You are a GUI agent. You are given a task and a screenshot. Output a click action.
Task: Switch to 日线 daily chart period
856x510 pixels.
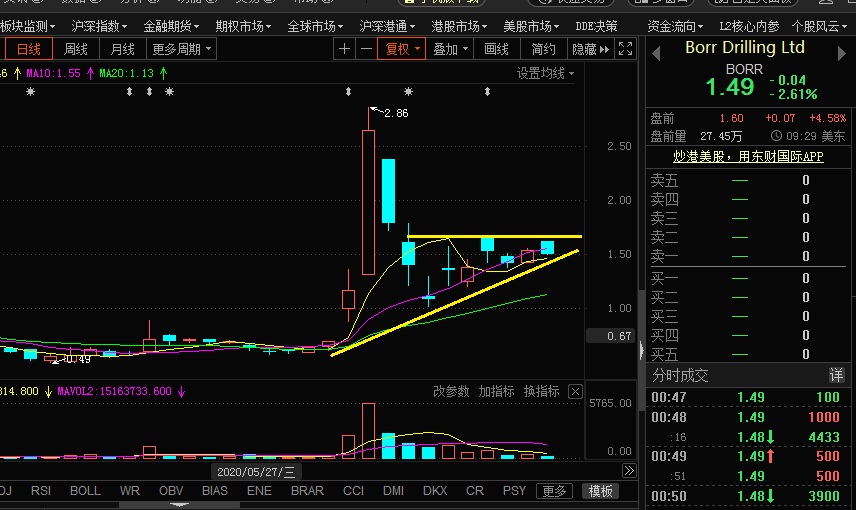[x=29, y=49]
